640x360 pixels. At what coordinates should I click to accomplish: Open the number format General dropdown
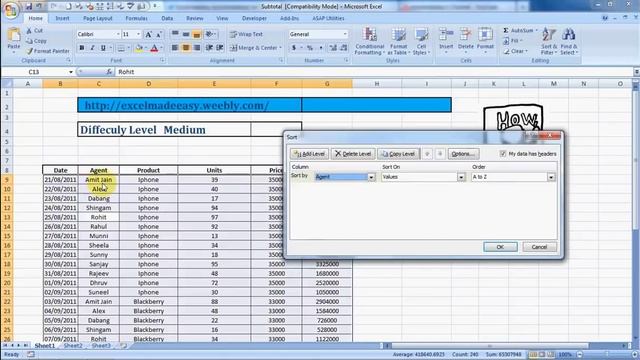pos(345,34)
